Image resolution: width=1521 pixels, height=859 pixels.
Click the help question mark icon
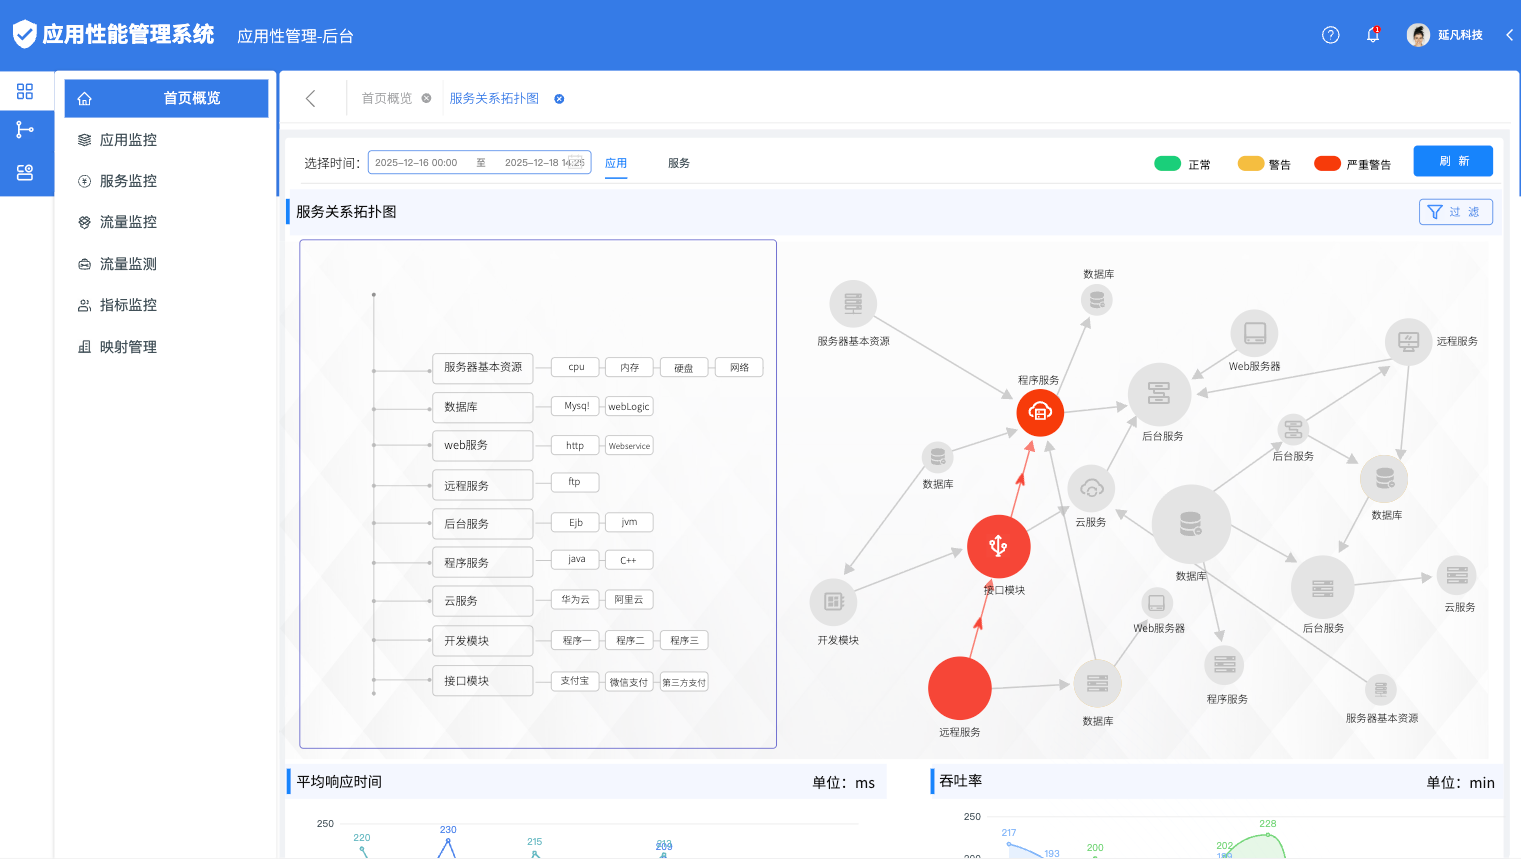(x=1330, y=35)
